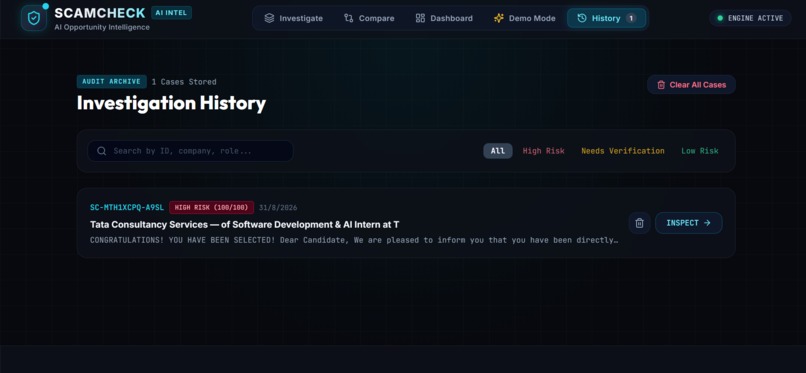Click the CONGRATULATIONS preview text
Screen dimensions: 806x373
tap(354, 240)
